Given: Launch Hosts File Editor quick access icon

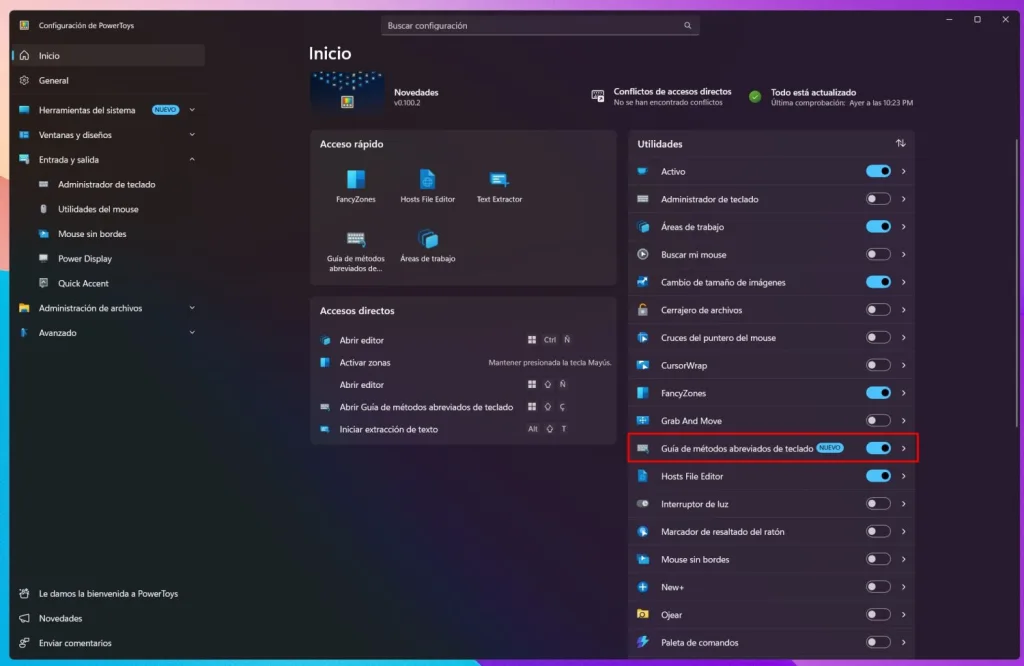Looking at the screenshot, I should point(427,186).
